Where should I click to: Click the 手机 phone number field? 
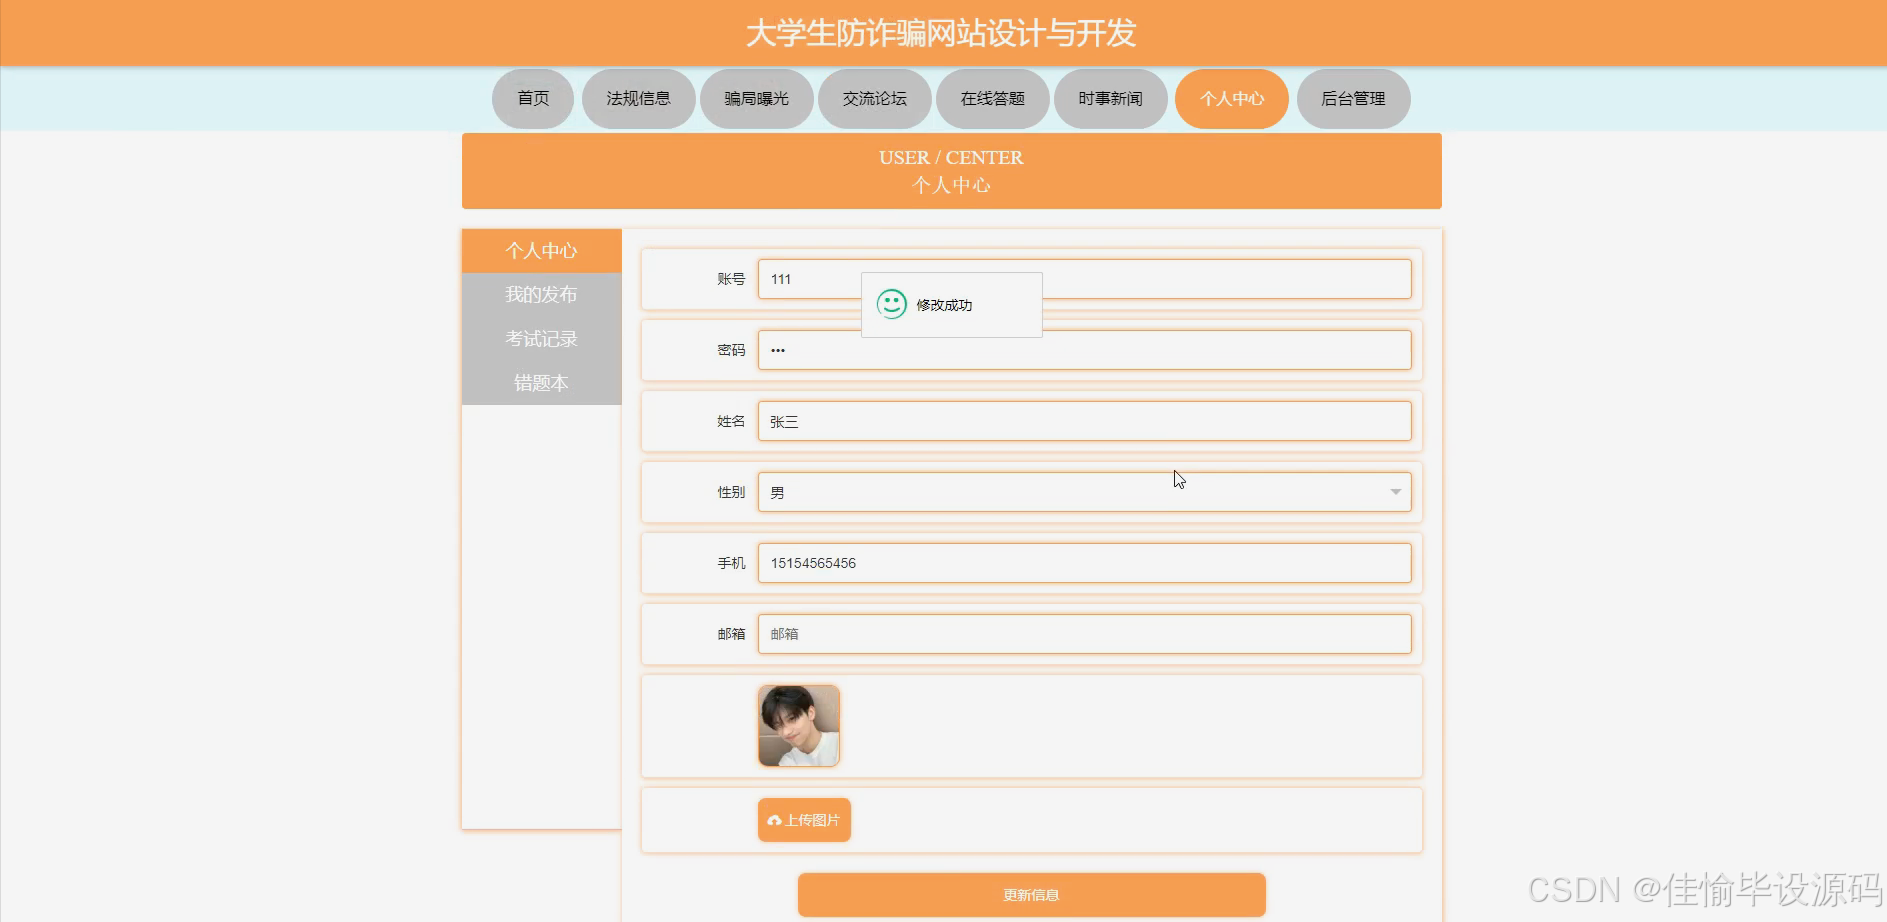(1084, 563)
